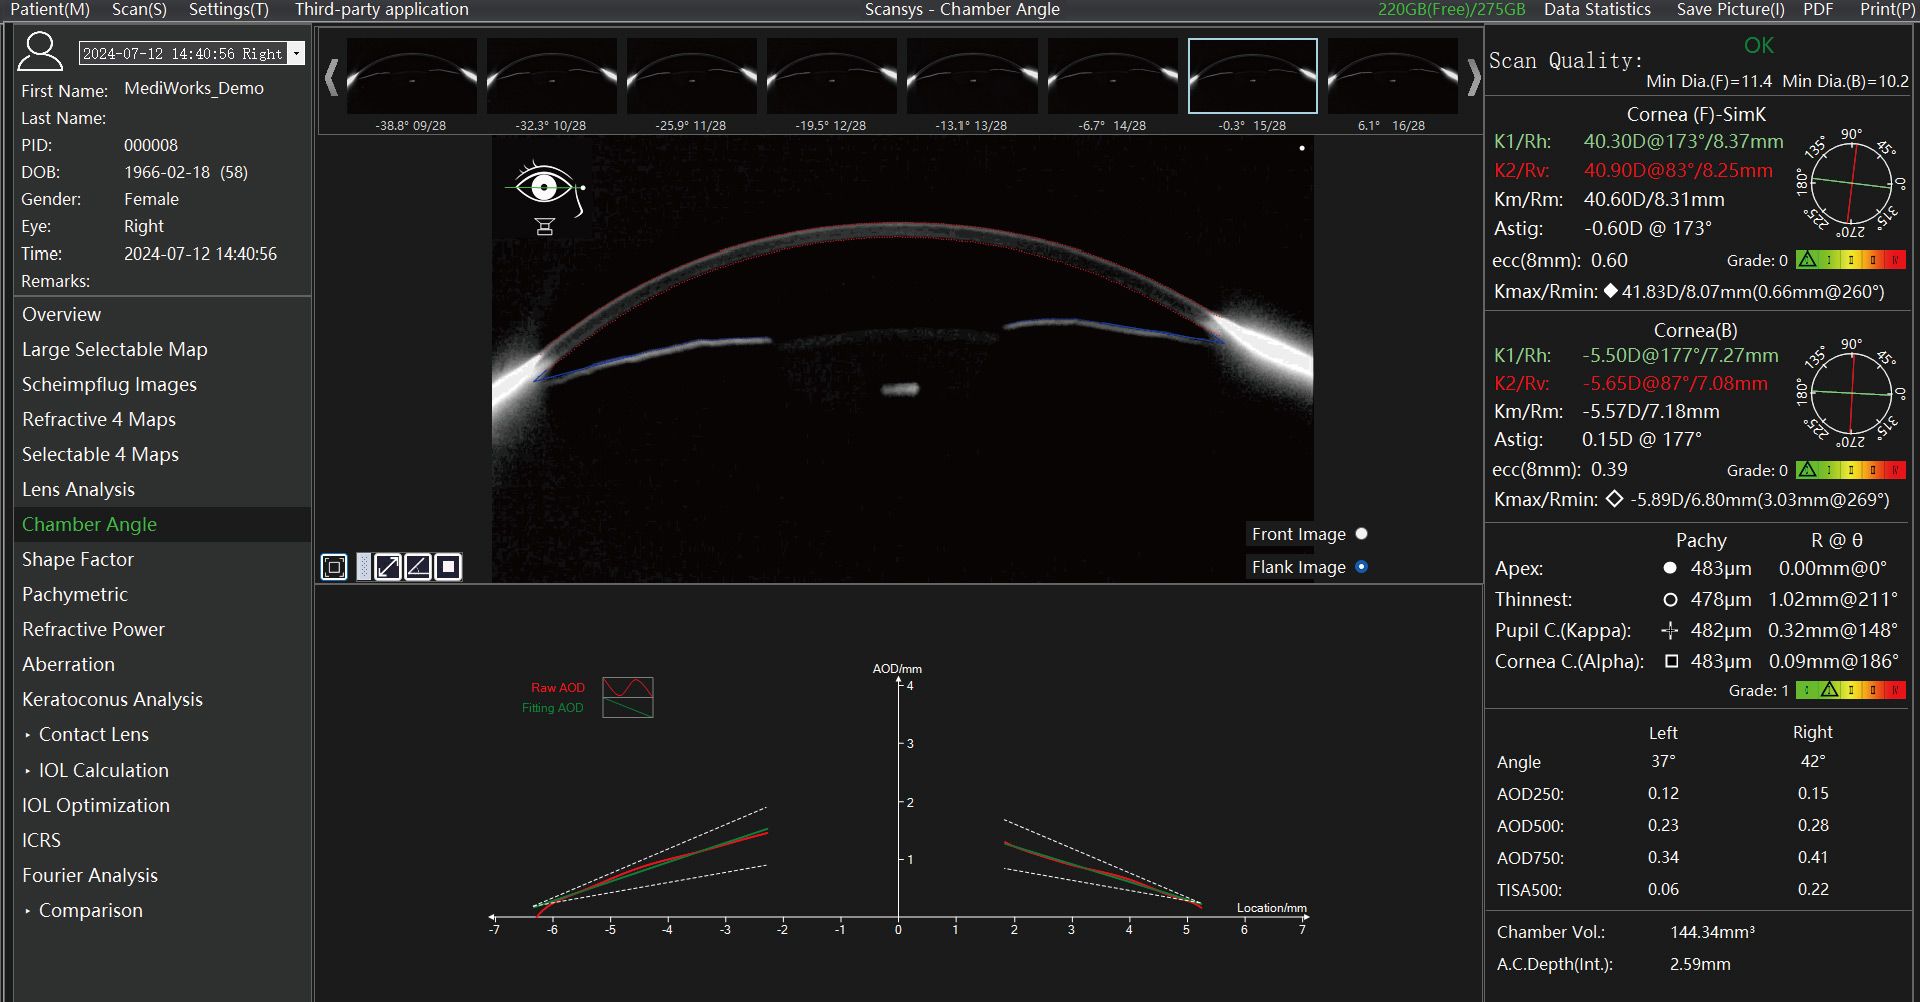This screenshot has height=1002, width=1920.
Task: Go to next Scheimpflug thumbnails with right arrow
Action: tap(1473, 77)
